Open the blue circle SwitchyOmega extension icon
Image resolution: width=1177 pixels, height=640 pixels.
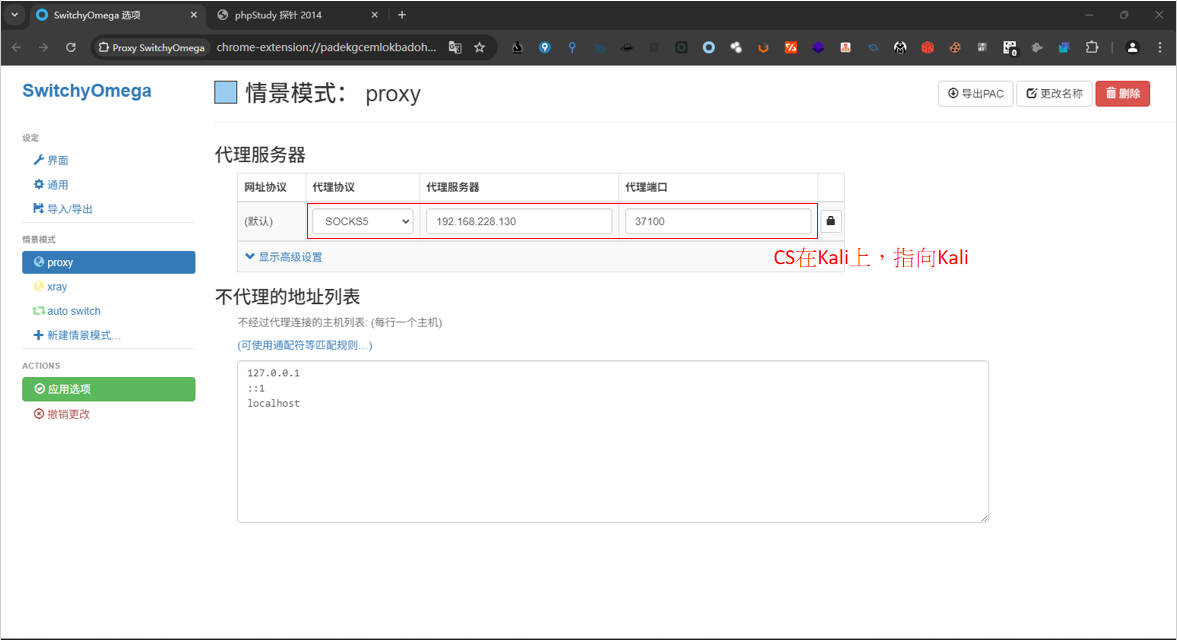point(709,47)
